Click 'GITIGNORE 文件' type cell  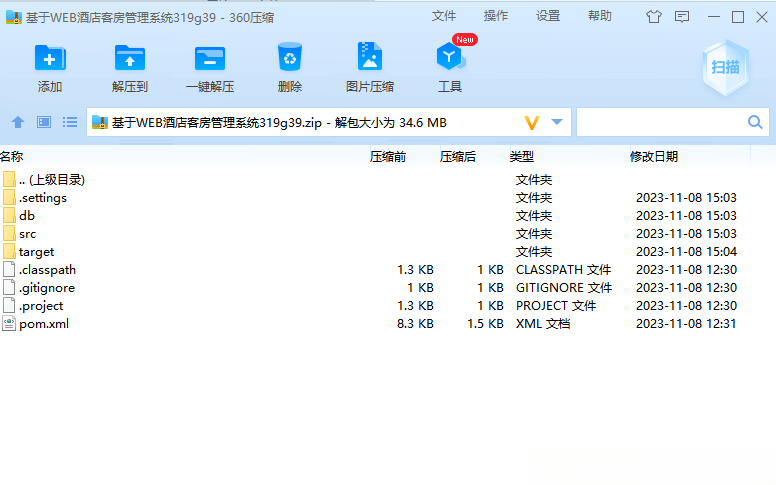click(x=564, y=288)
